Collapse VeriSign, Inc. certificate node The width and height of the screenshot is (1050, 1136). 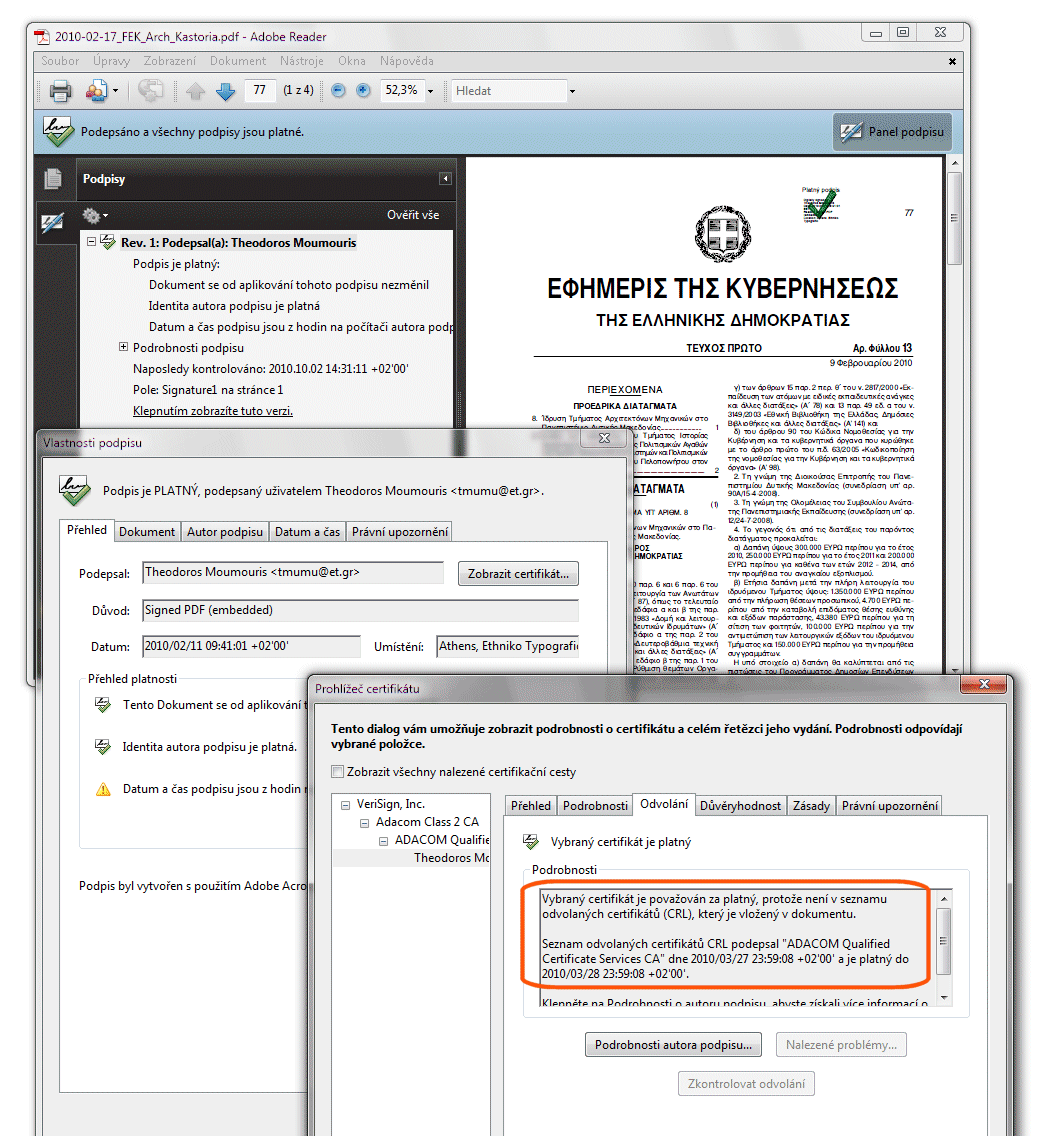click(x=345, y=805)
